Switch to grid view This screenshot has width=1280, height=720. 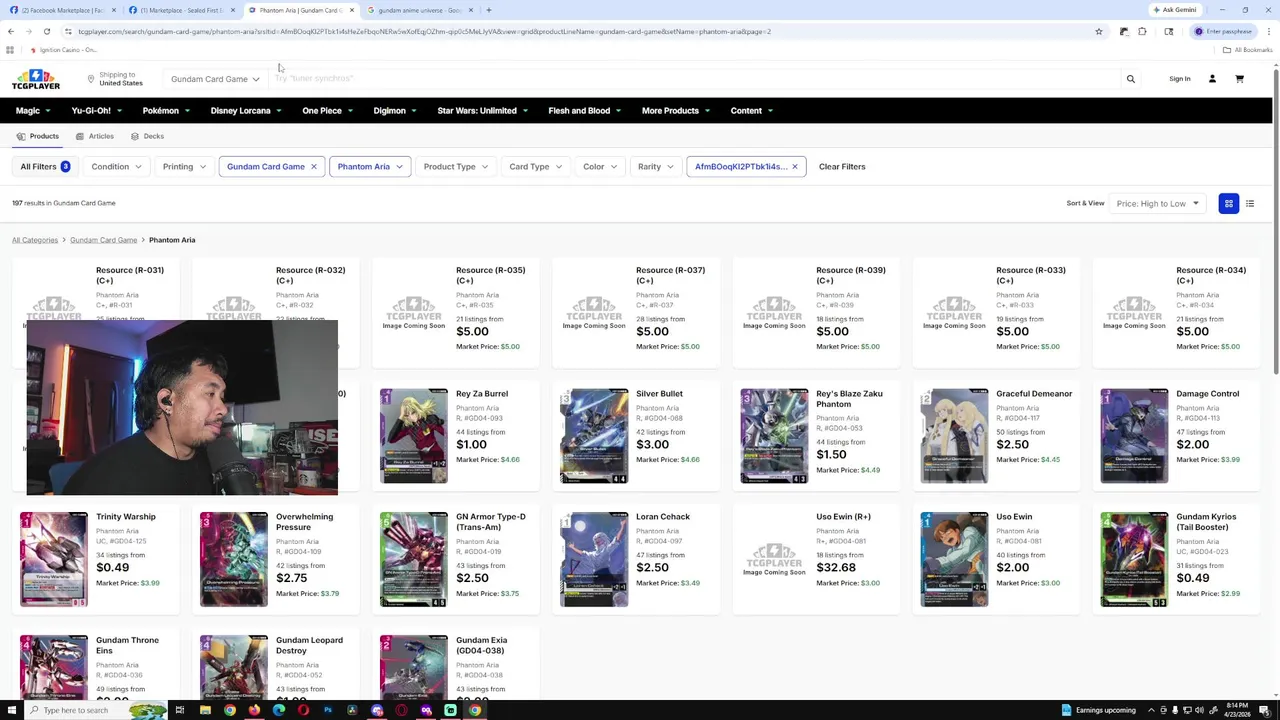[x=1229, y=204]
